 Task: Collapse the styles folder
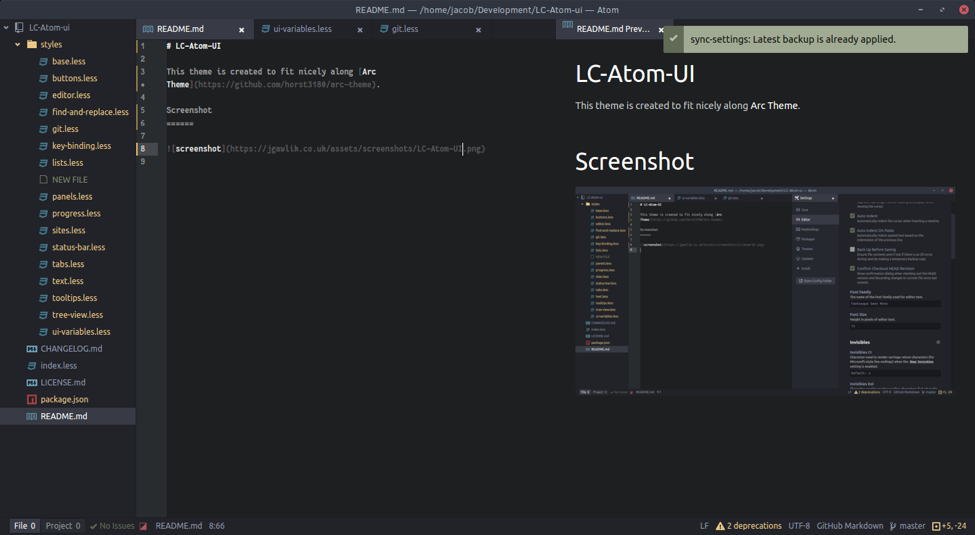(18, 45)
